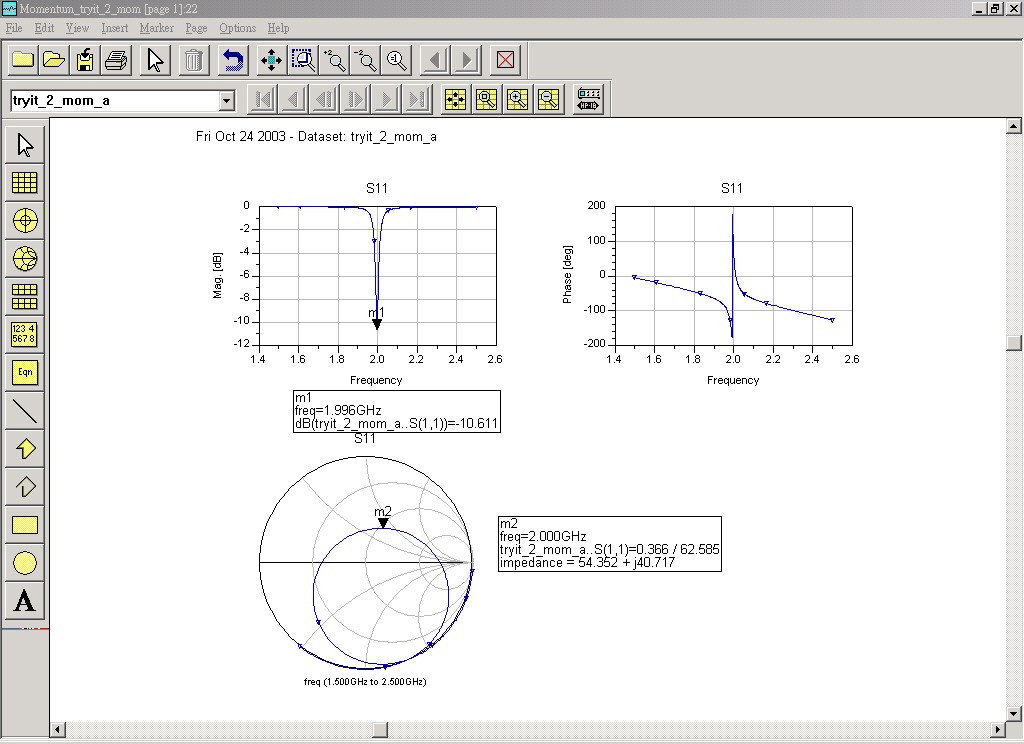Select the m1 marker readout box
Image resolution: width=1024 pixels, height=744 pixels.
397,412
